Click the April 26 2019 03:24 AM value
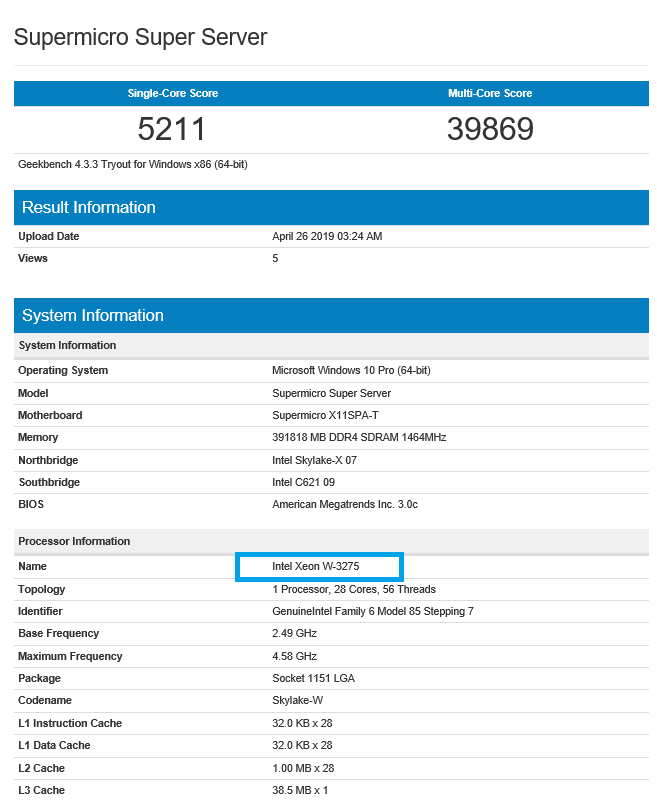Screen dimensions: 657x805 click(327, 236)
